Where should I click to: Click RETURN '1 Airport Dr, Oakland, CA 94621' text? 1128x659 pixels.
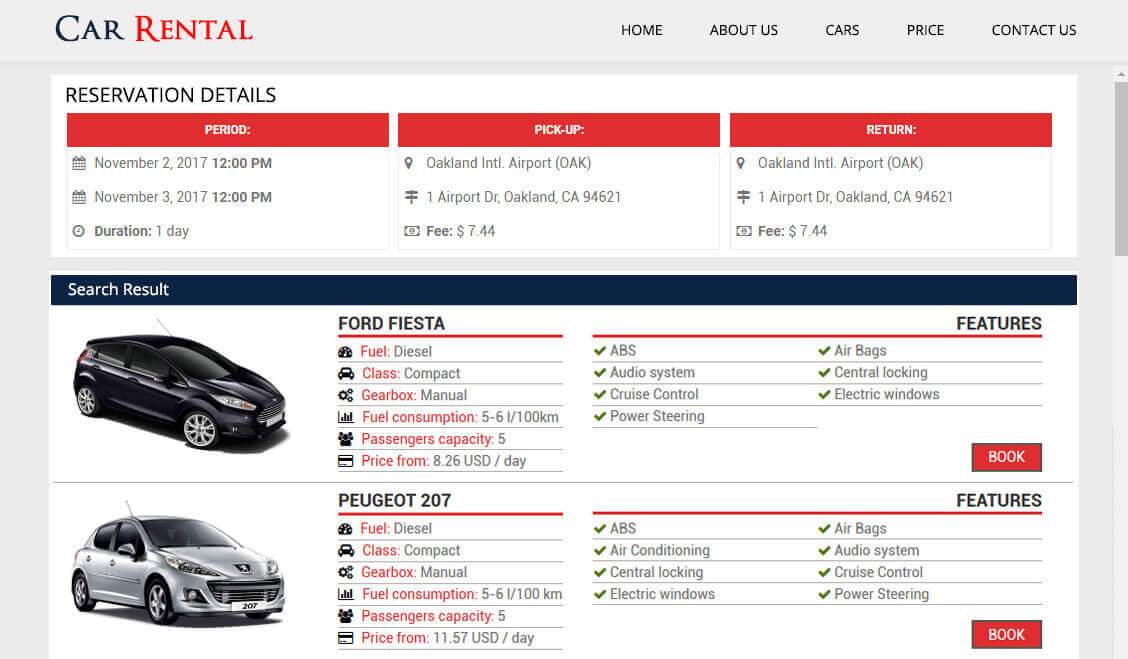tap(855, 197)
